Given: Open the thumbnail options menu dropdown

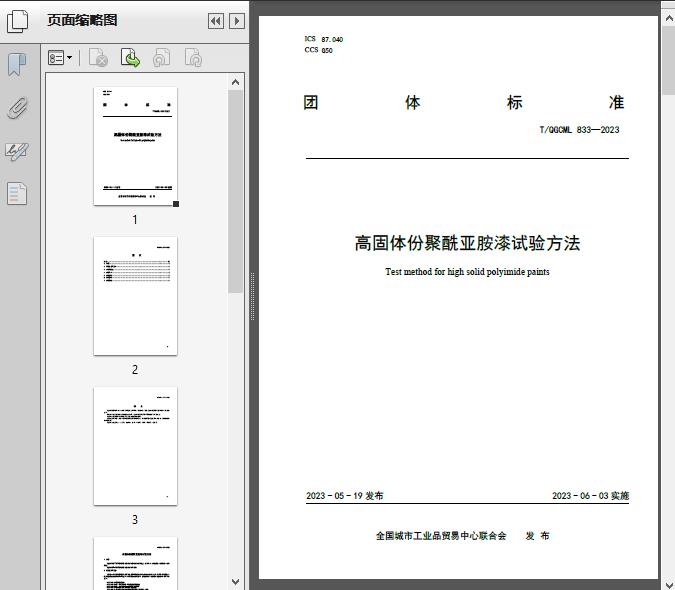Looking at the screenshot, I should [x=60, y=58].
